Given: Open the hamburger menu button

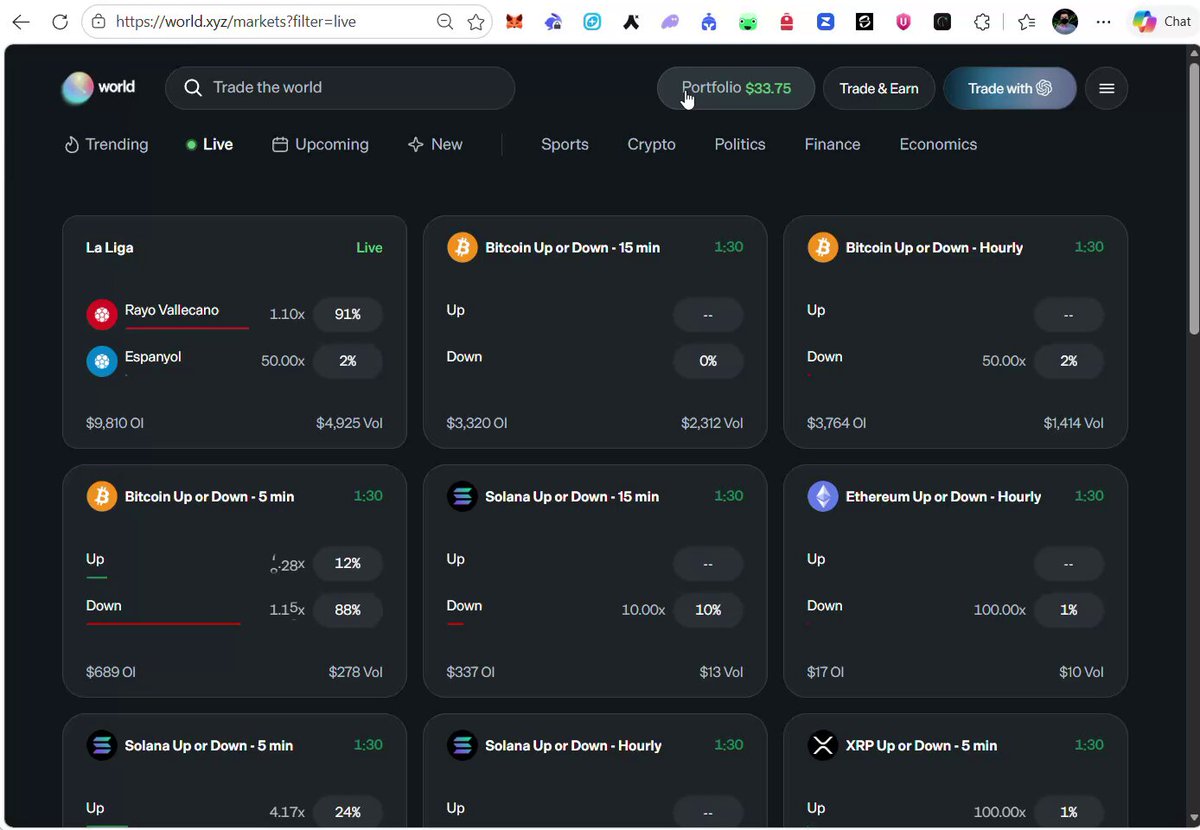Looking at the screenshot, I should (1107, 88).
